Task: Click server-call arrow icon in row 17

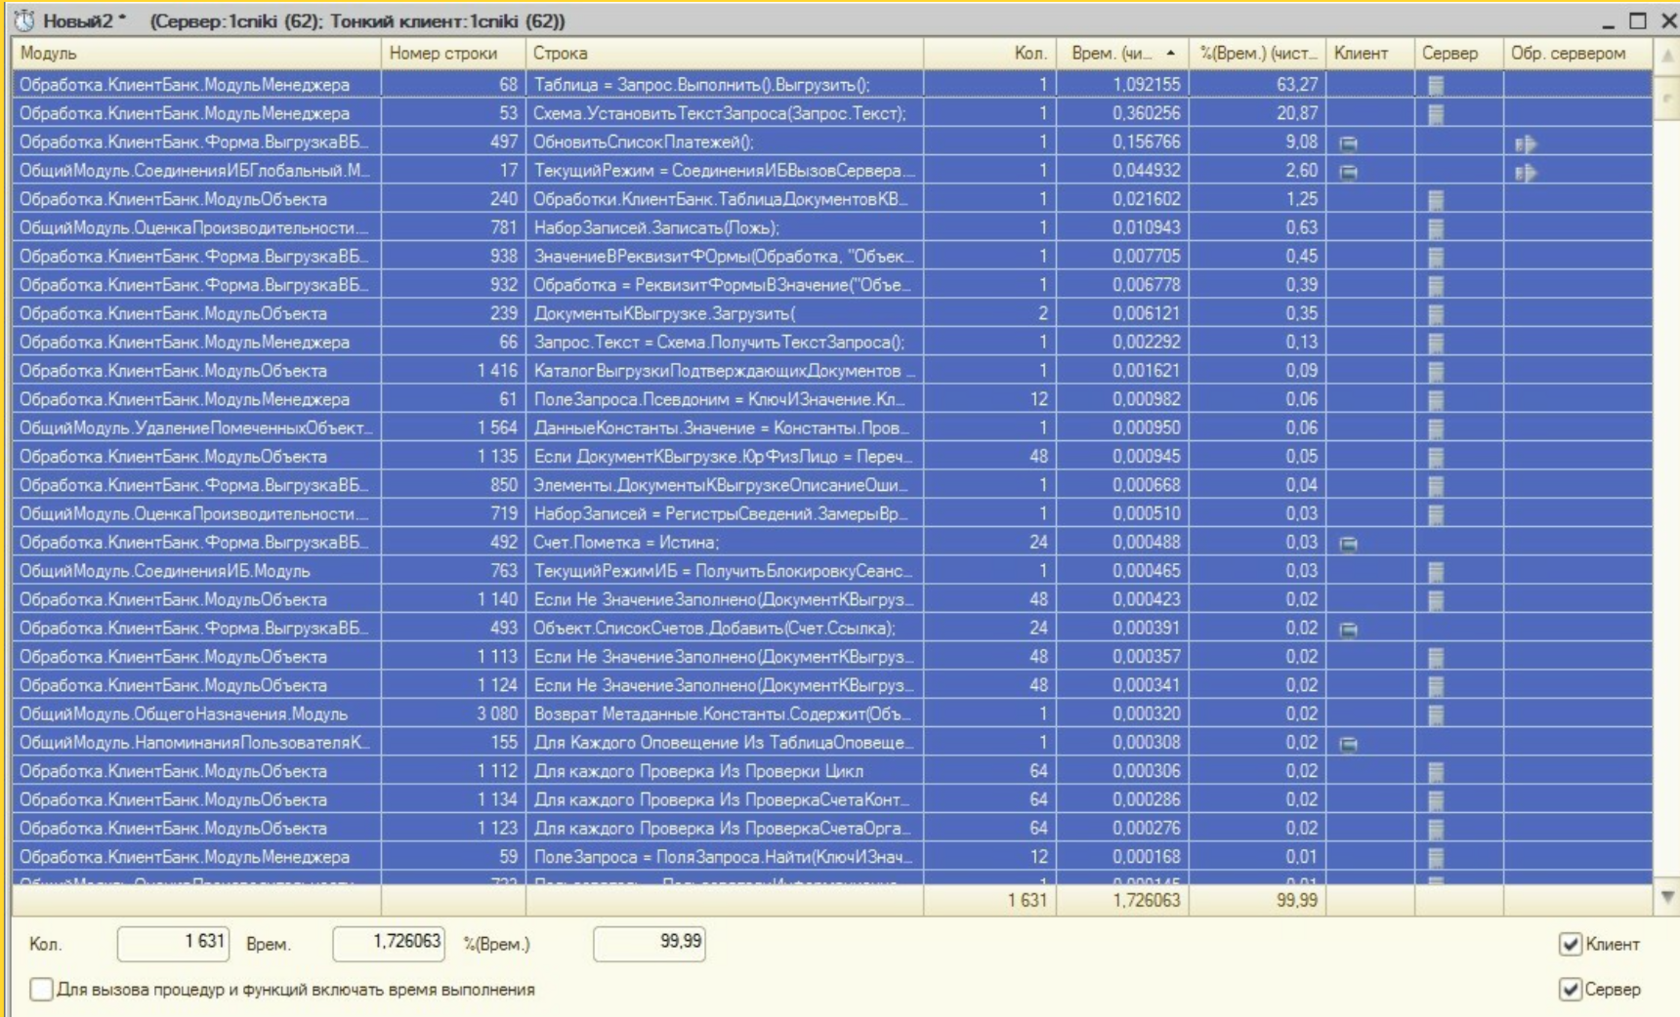Action: (1525, 172)
